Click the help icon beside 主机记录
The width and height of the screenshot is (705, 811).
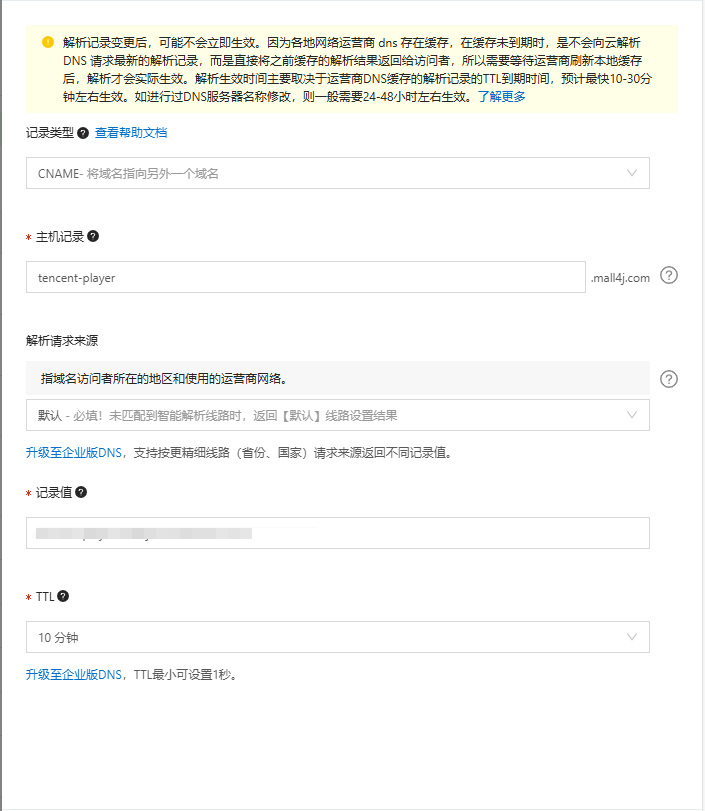coord(93,237)
